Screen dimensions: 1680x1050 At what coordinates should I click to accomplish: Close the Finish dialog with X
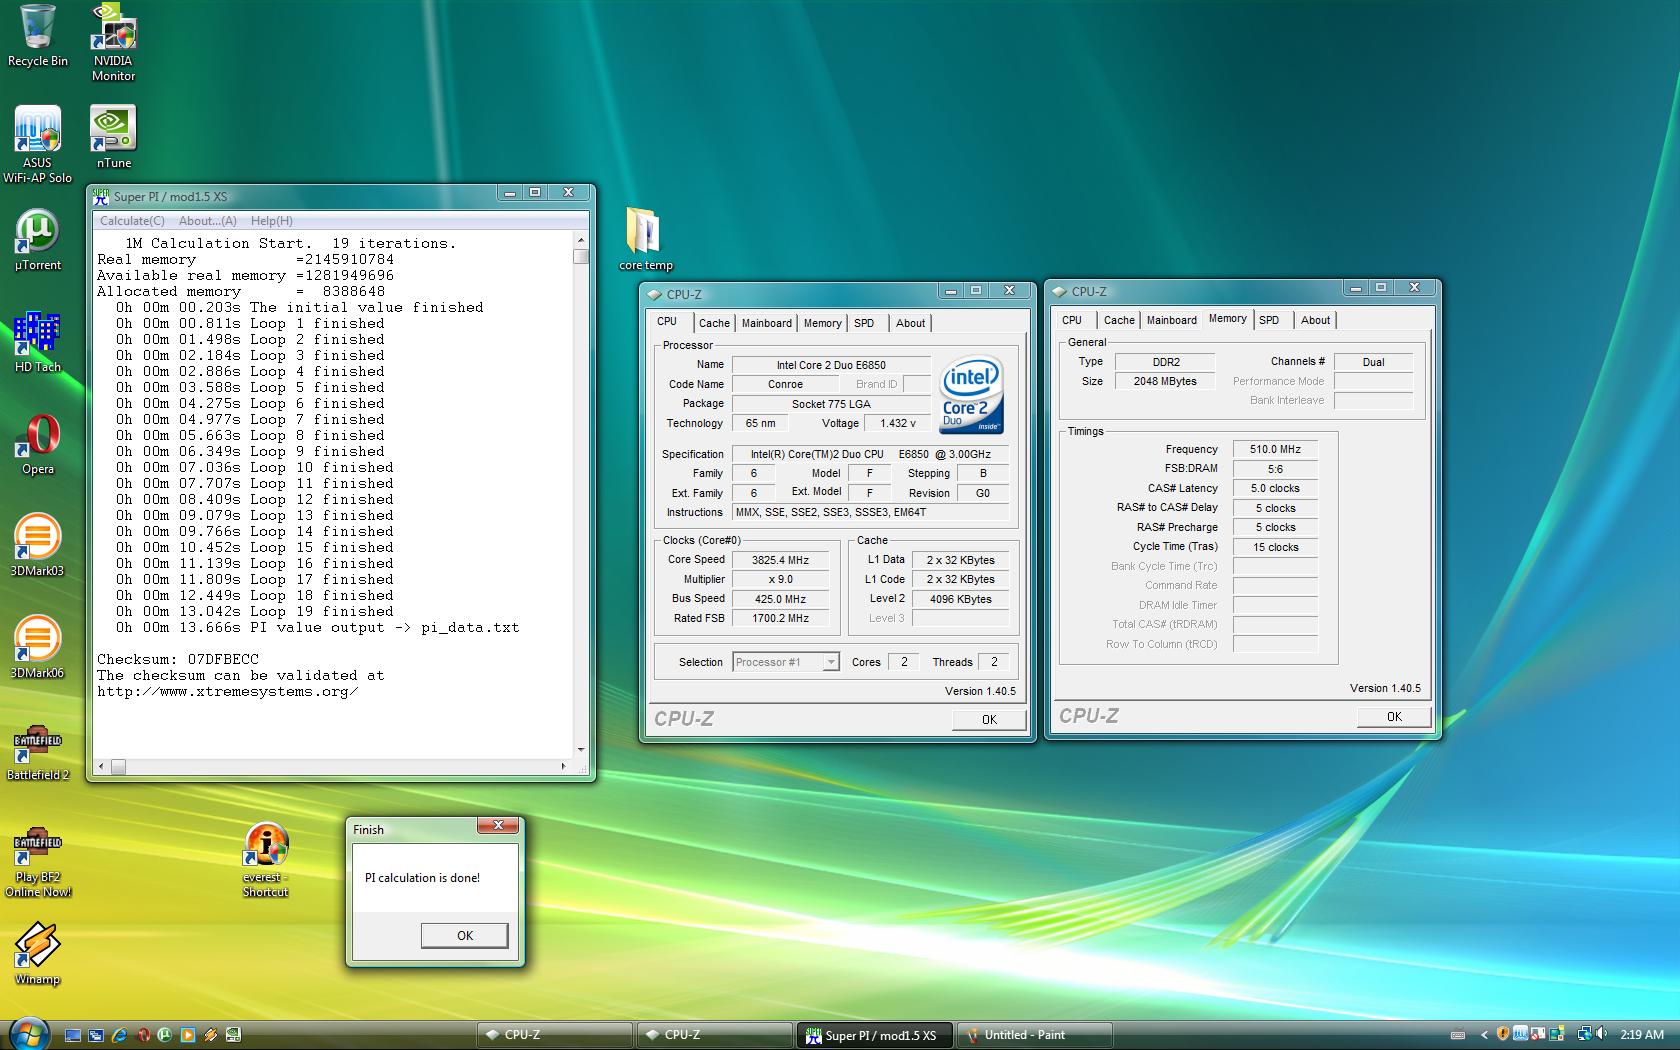(x=497, y=825)
